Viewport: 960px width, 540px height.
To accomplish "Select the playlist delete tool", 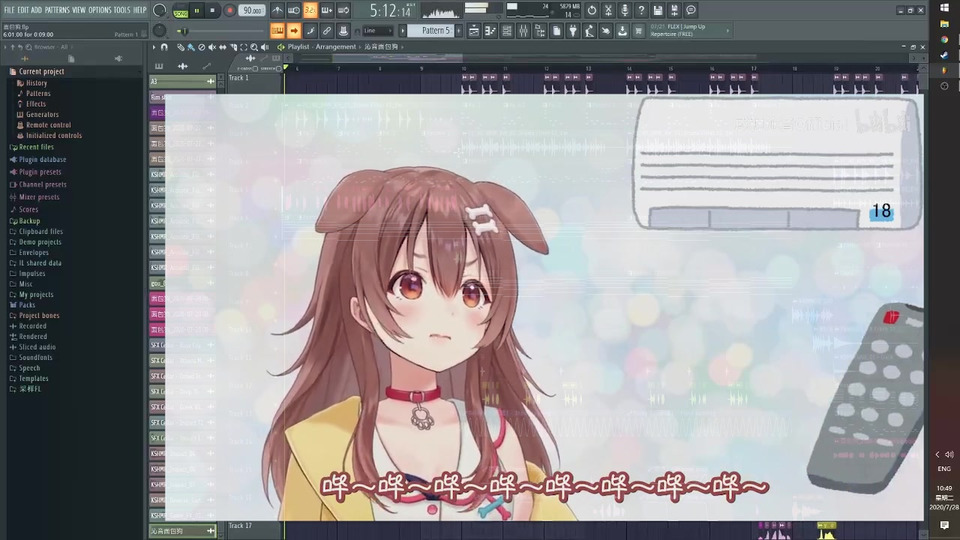I will coord(201,47).
